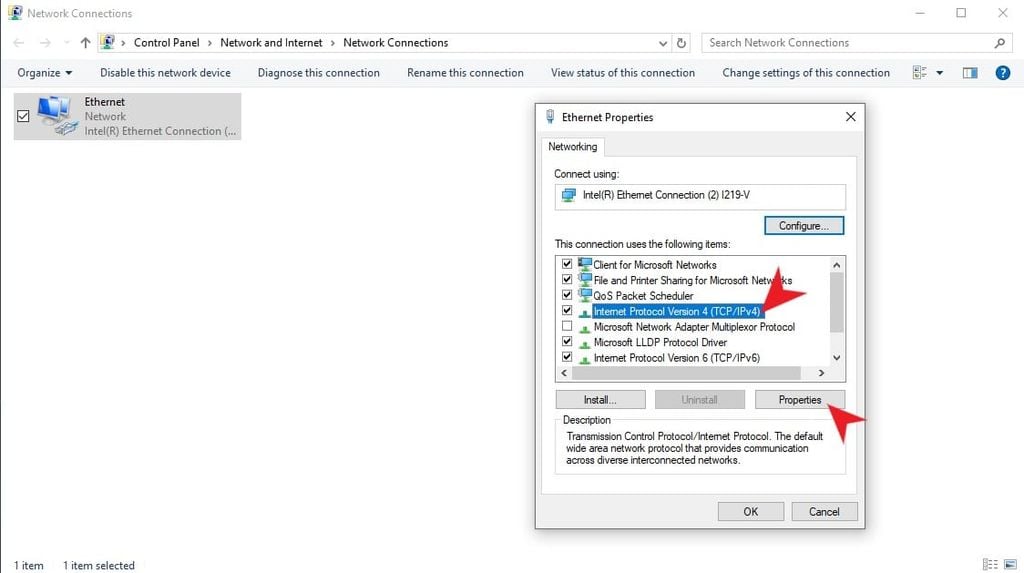Refresh the Network Connections view

pyautogui.click(x=681, y=43)
